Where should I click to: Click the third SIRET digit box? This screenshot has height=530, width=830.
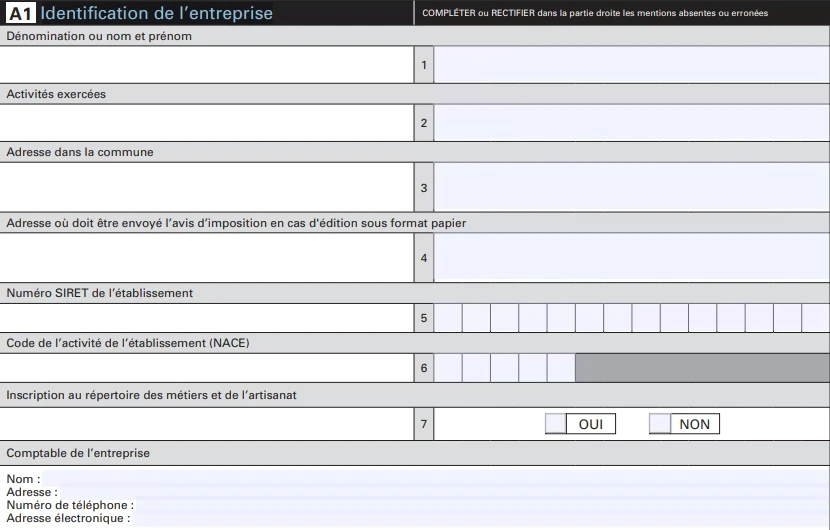pos(504,318)
